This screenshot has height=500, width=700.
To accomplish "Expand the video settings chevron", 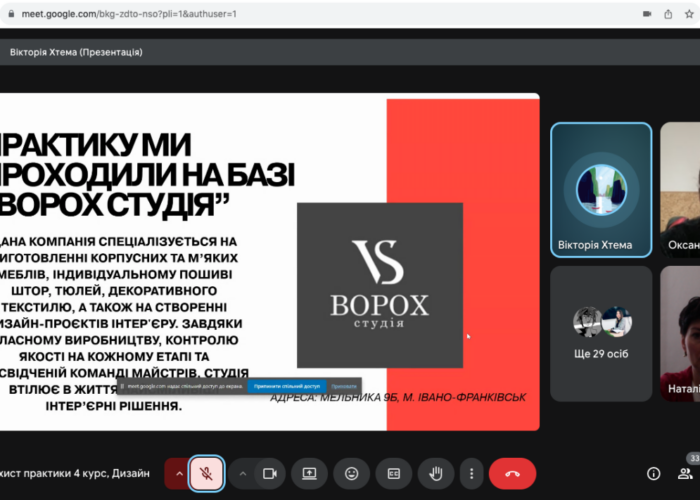I will click(243, 473).
